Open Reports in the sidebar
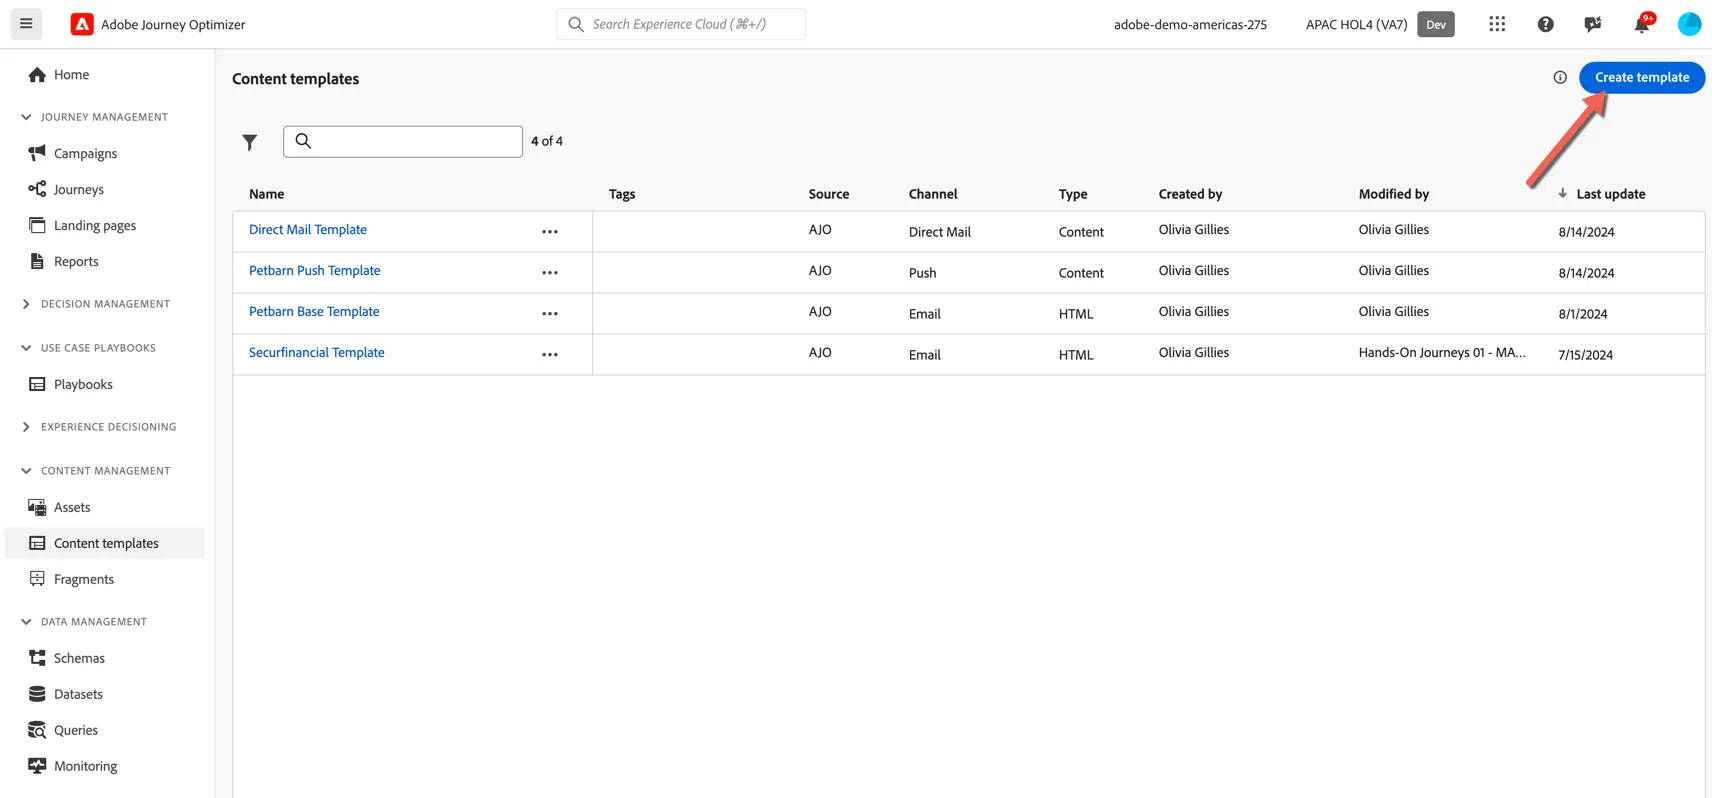 tap(76, 262)
